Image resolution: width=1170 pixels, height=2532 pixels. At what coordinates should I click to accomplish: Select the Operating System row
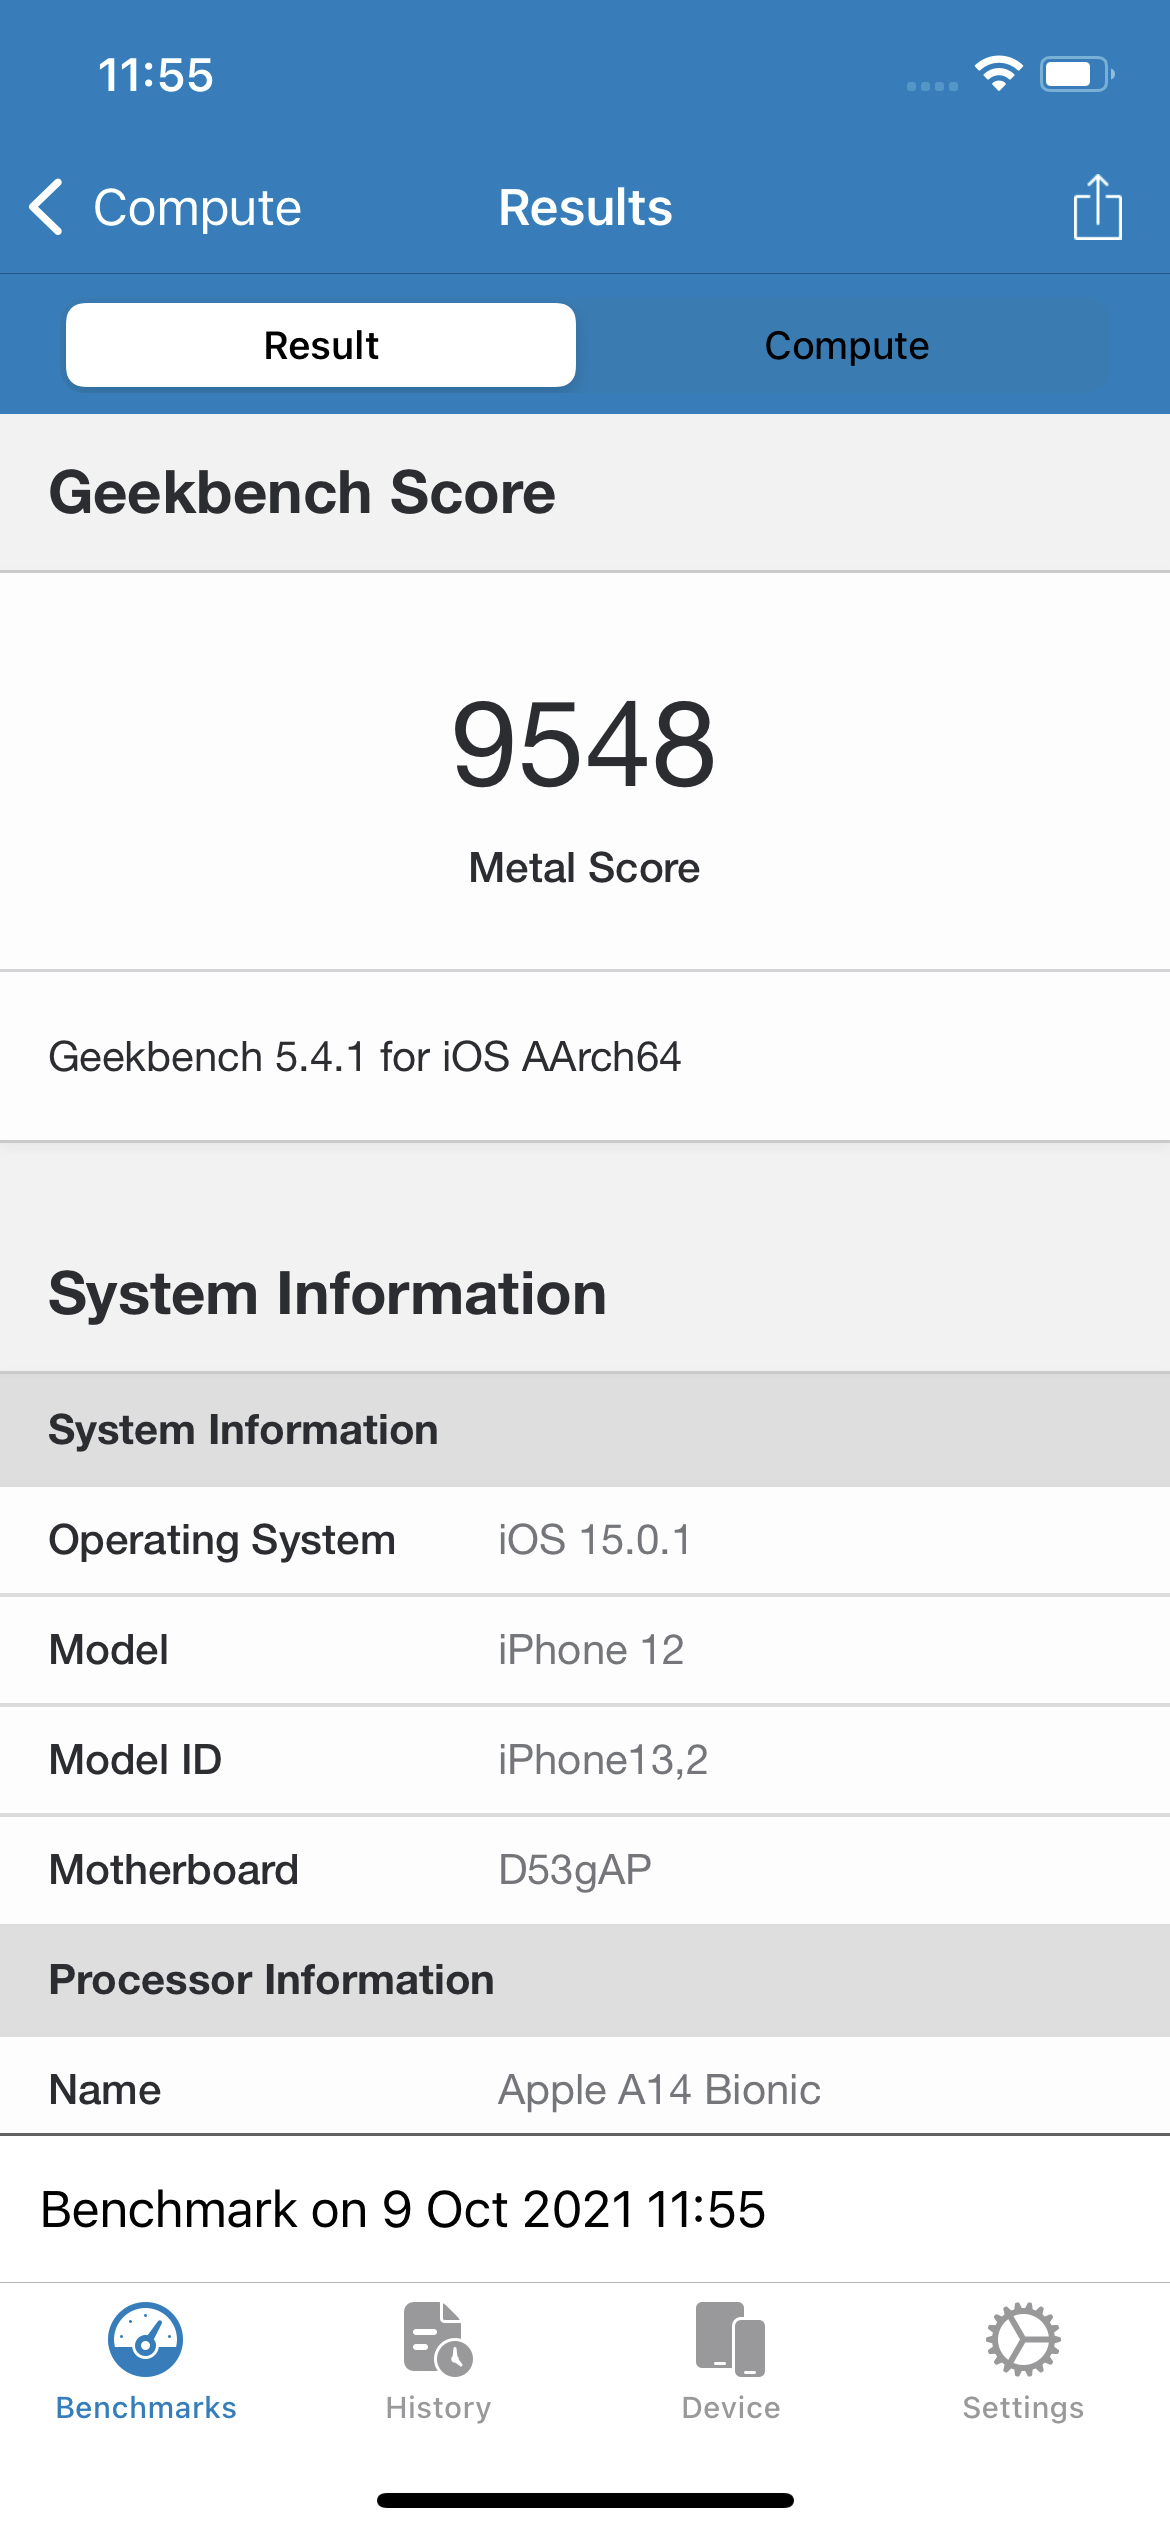point(585,1540)
